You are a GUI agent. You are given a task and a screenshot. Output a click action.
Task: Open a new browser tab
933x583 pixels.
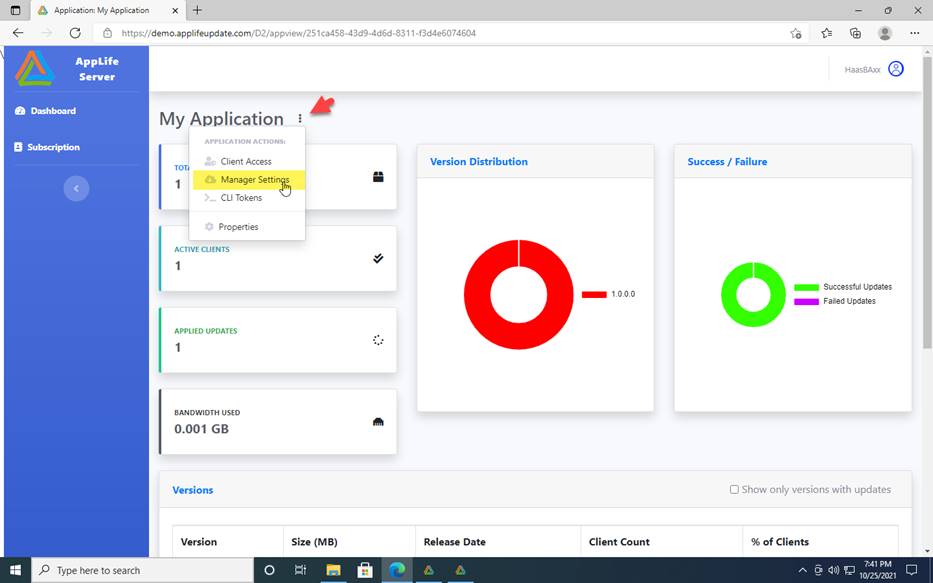click(197, 10)
